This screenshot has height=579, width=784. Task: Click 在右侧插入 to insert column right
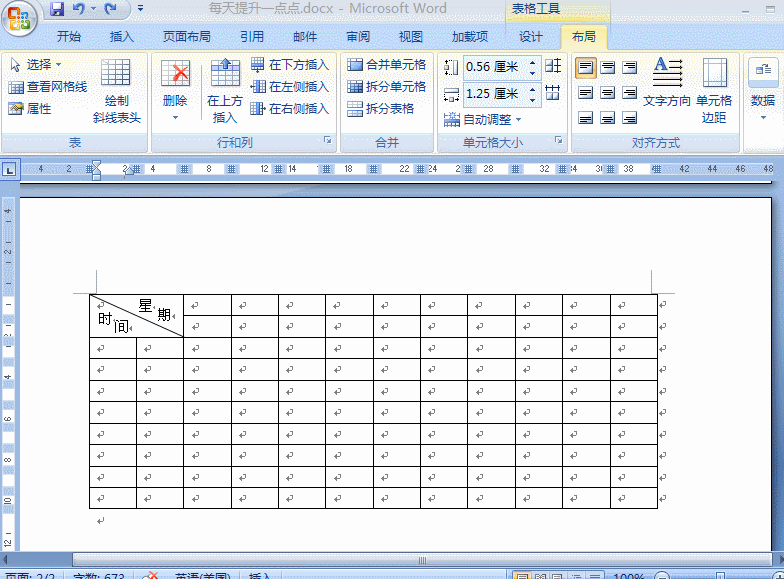coord(290,108)
